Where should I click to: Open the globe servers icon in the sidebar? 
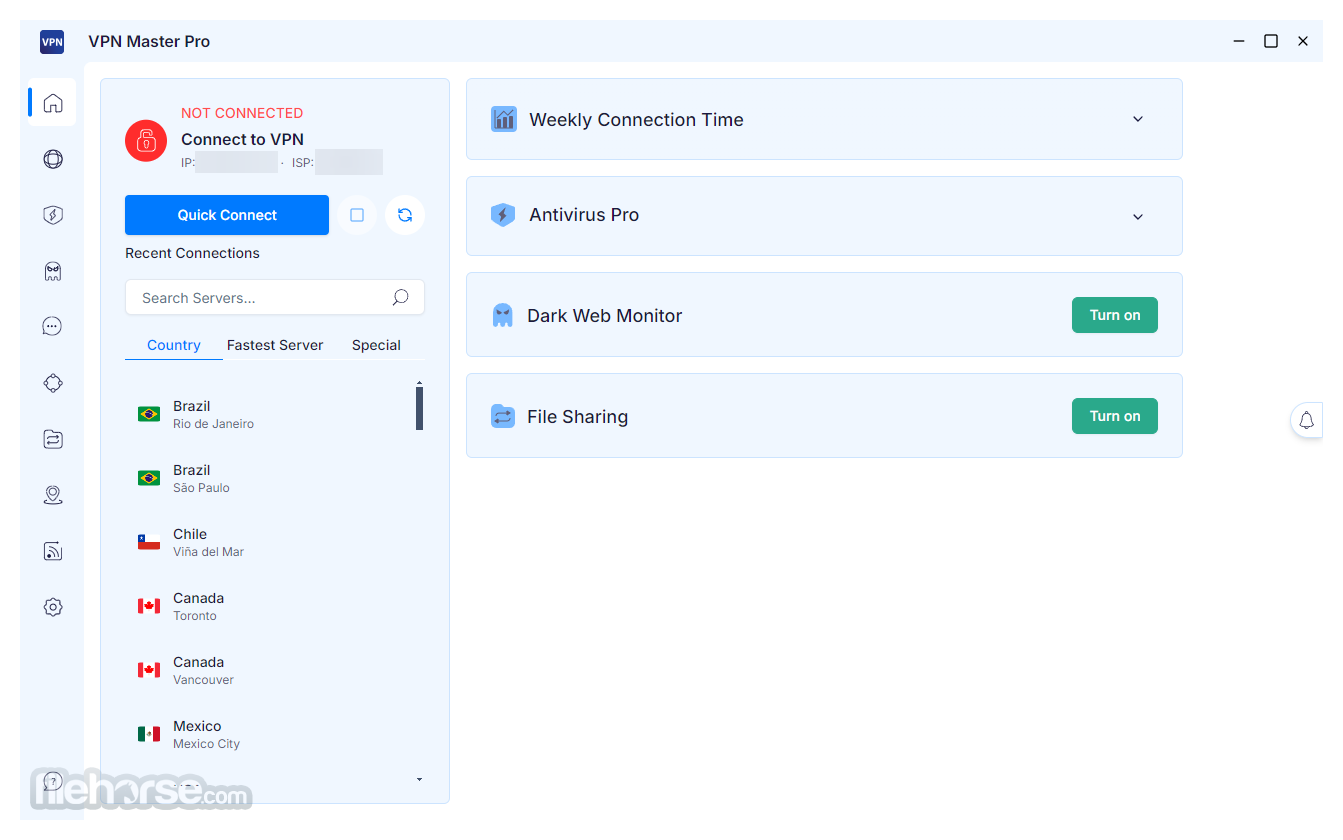coord(53,159)
